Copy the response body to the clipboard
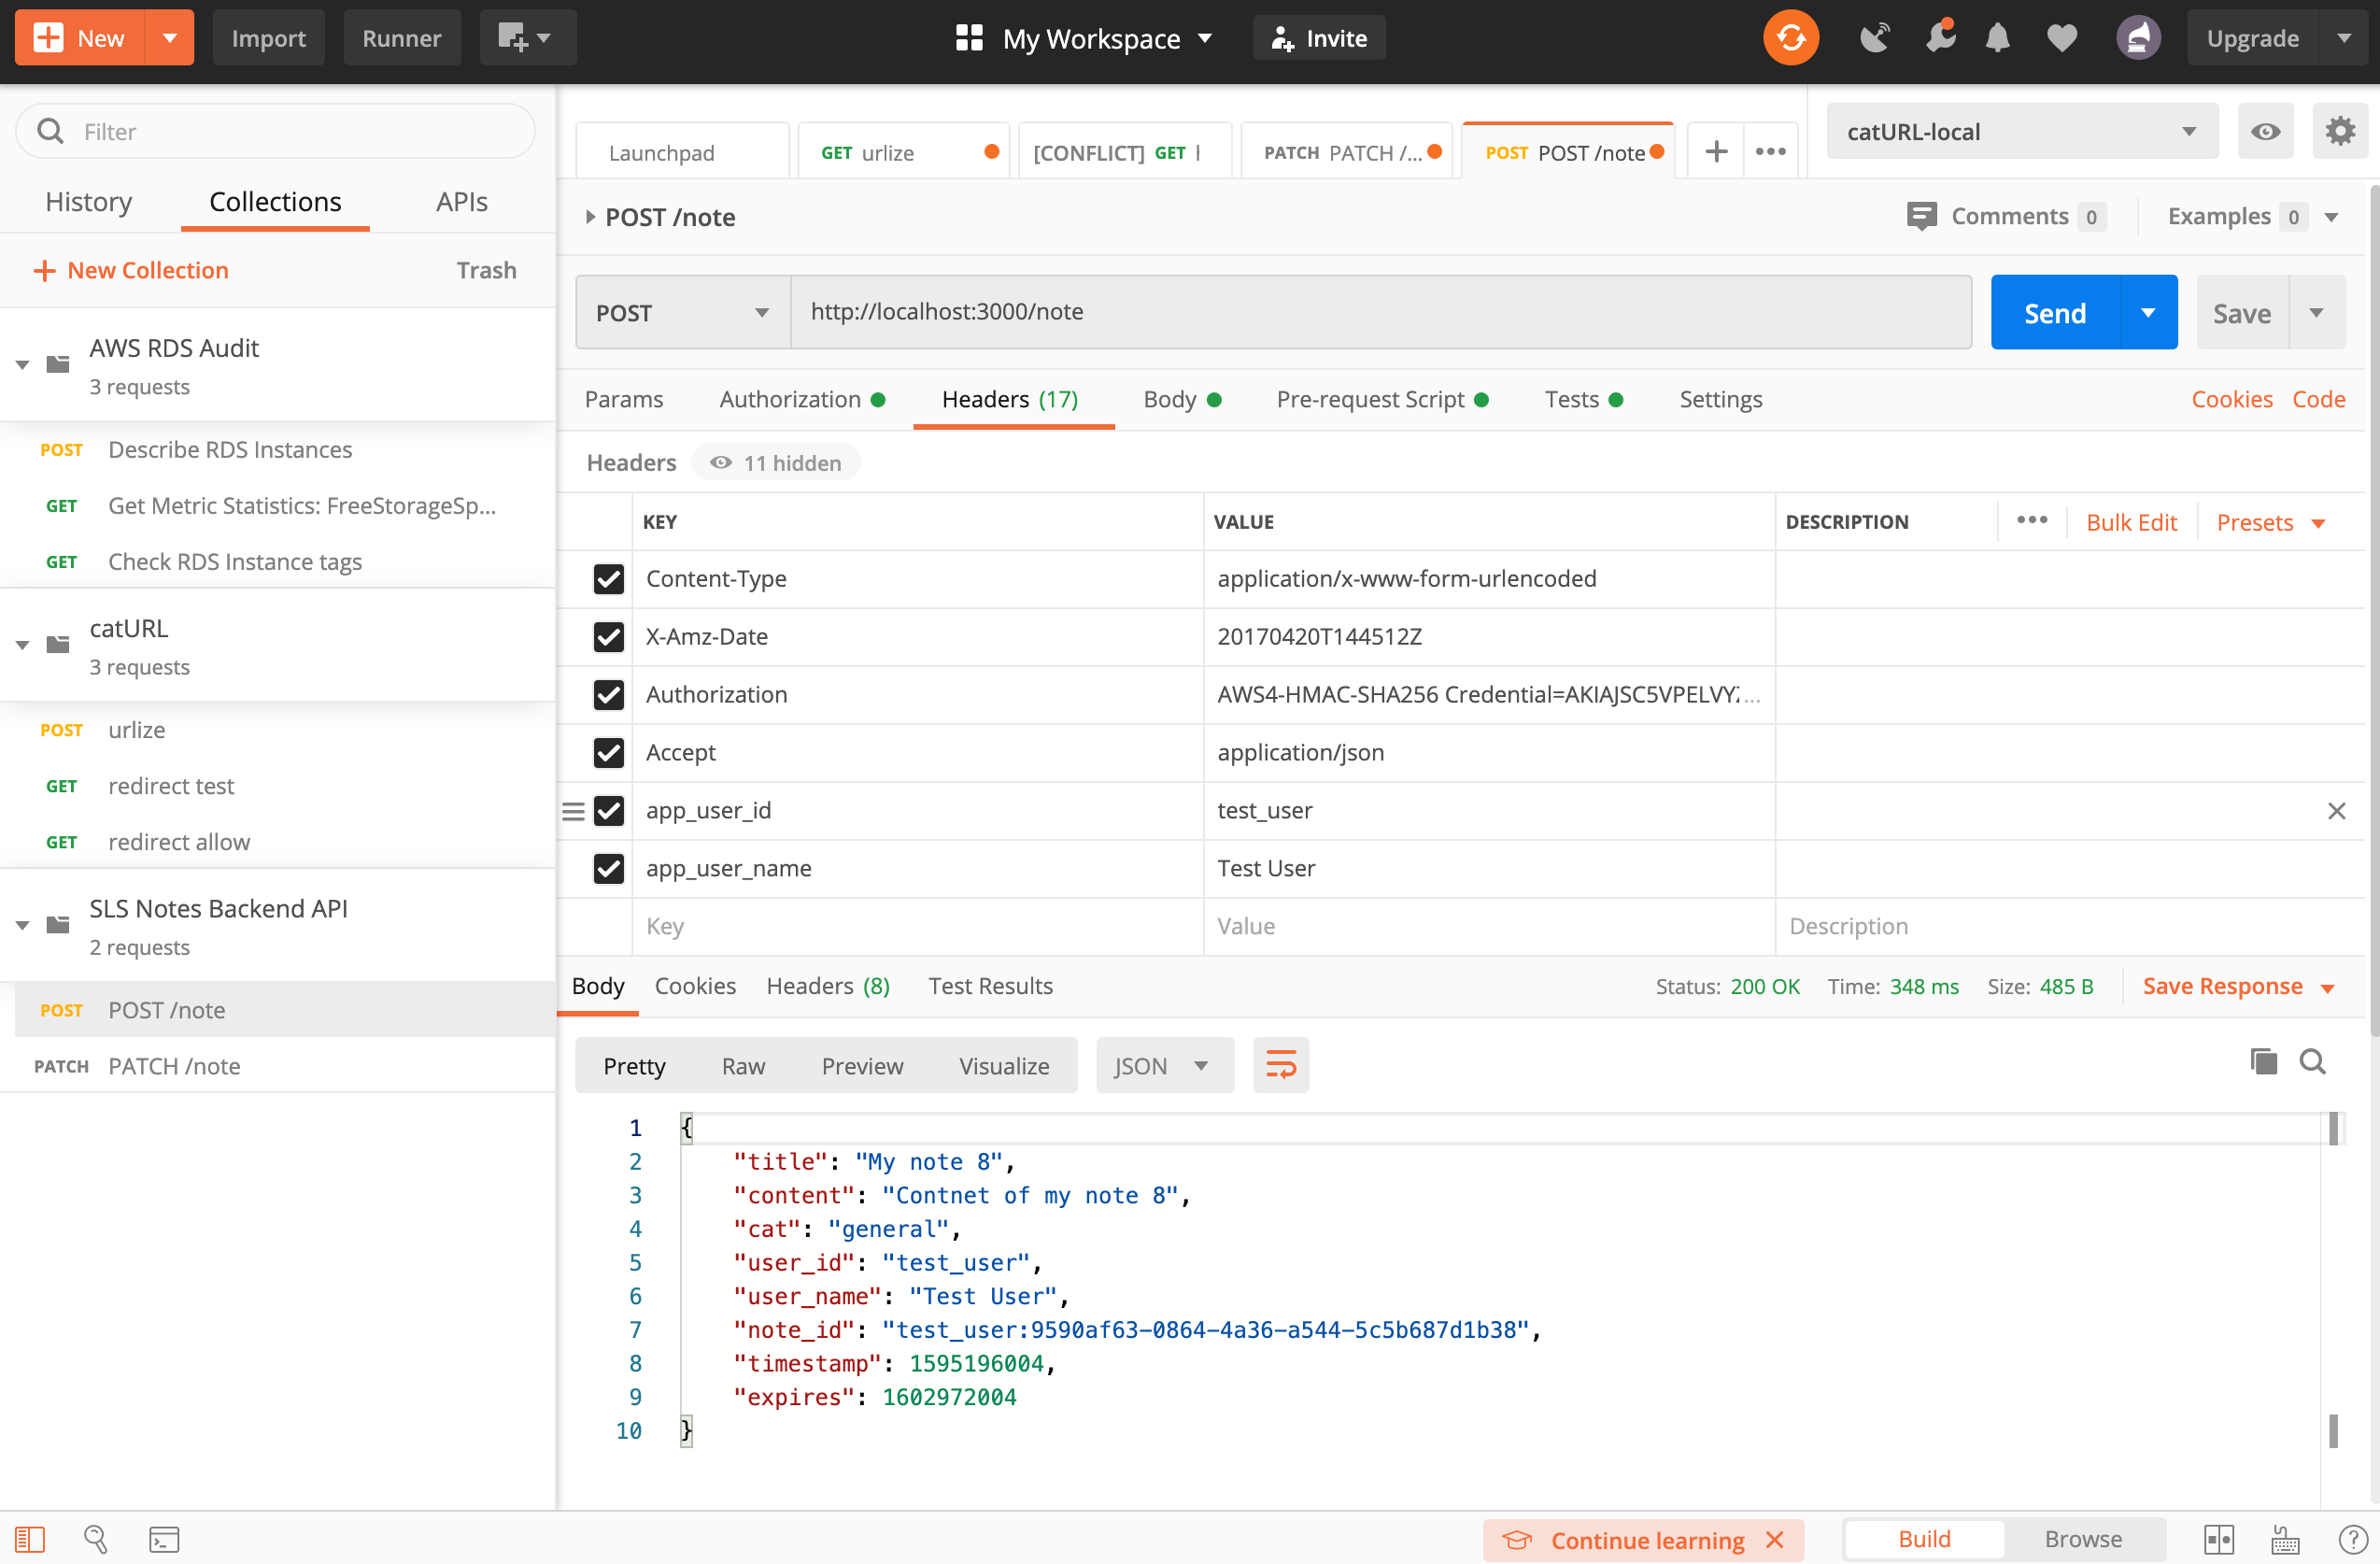 [x=2263, y=1061]
